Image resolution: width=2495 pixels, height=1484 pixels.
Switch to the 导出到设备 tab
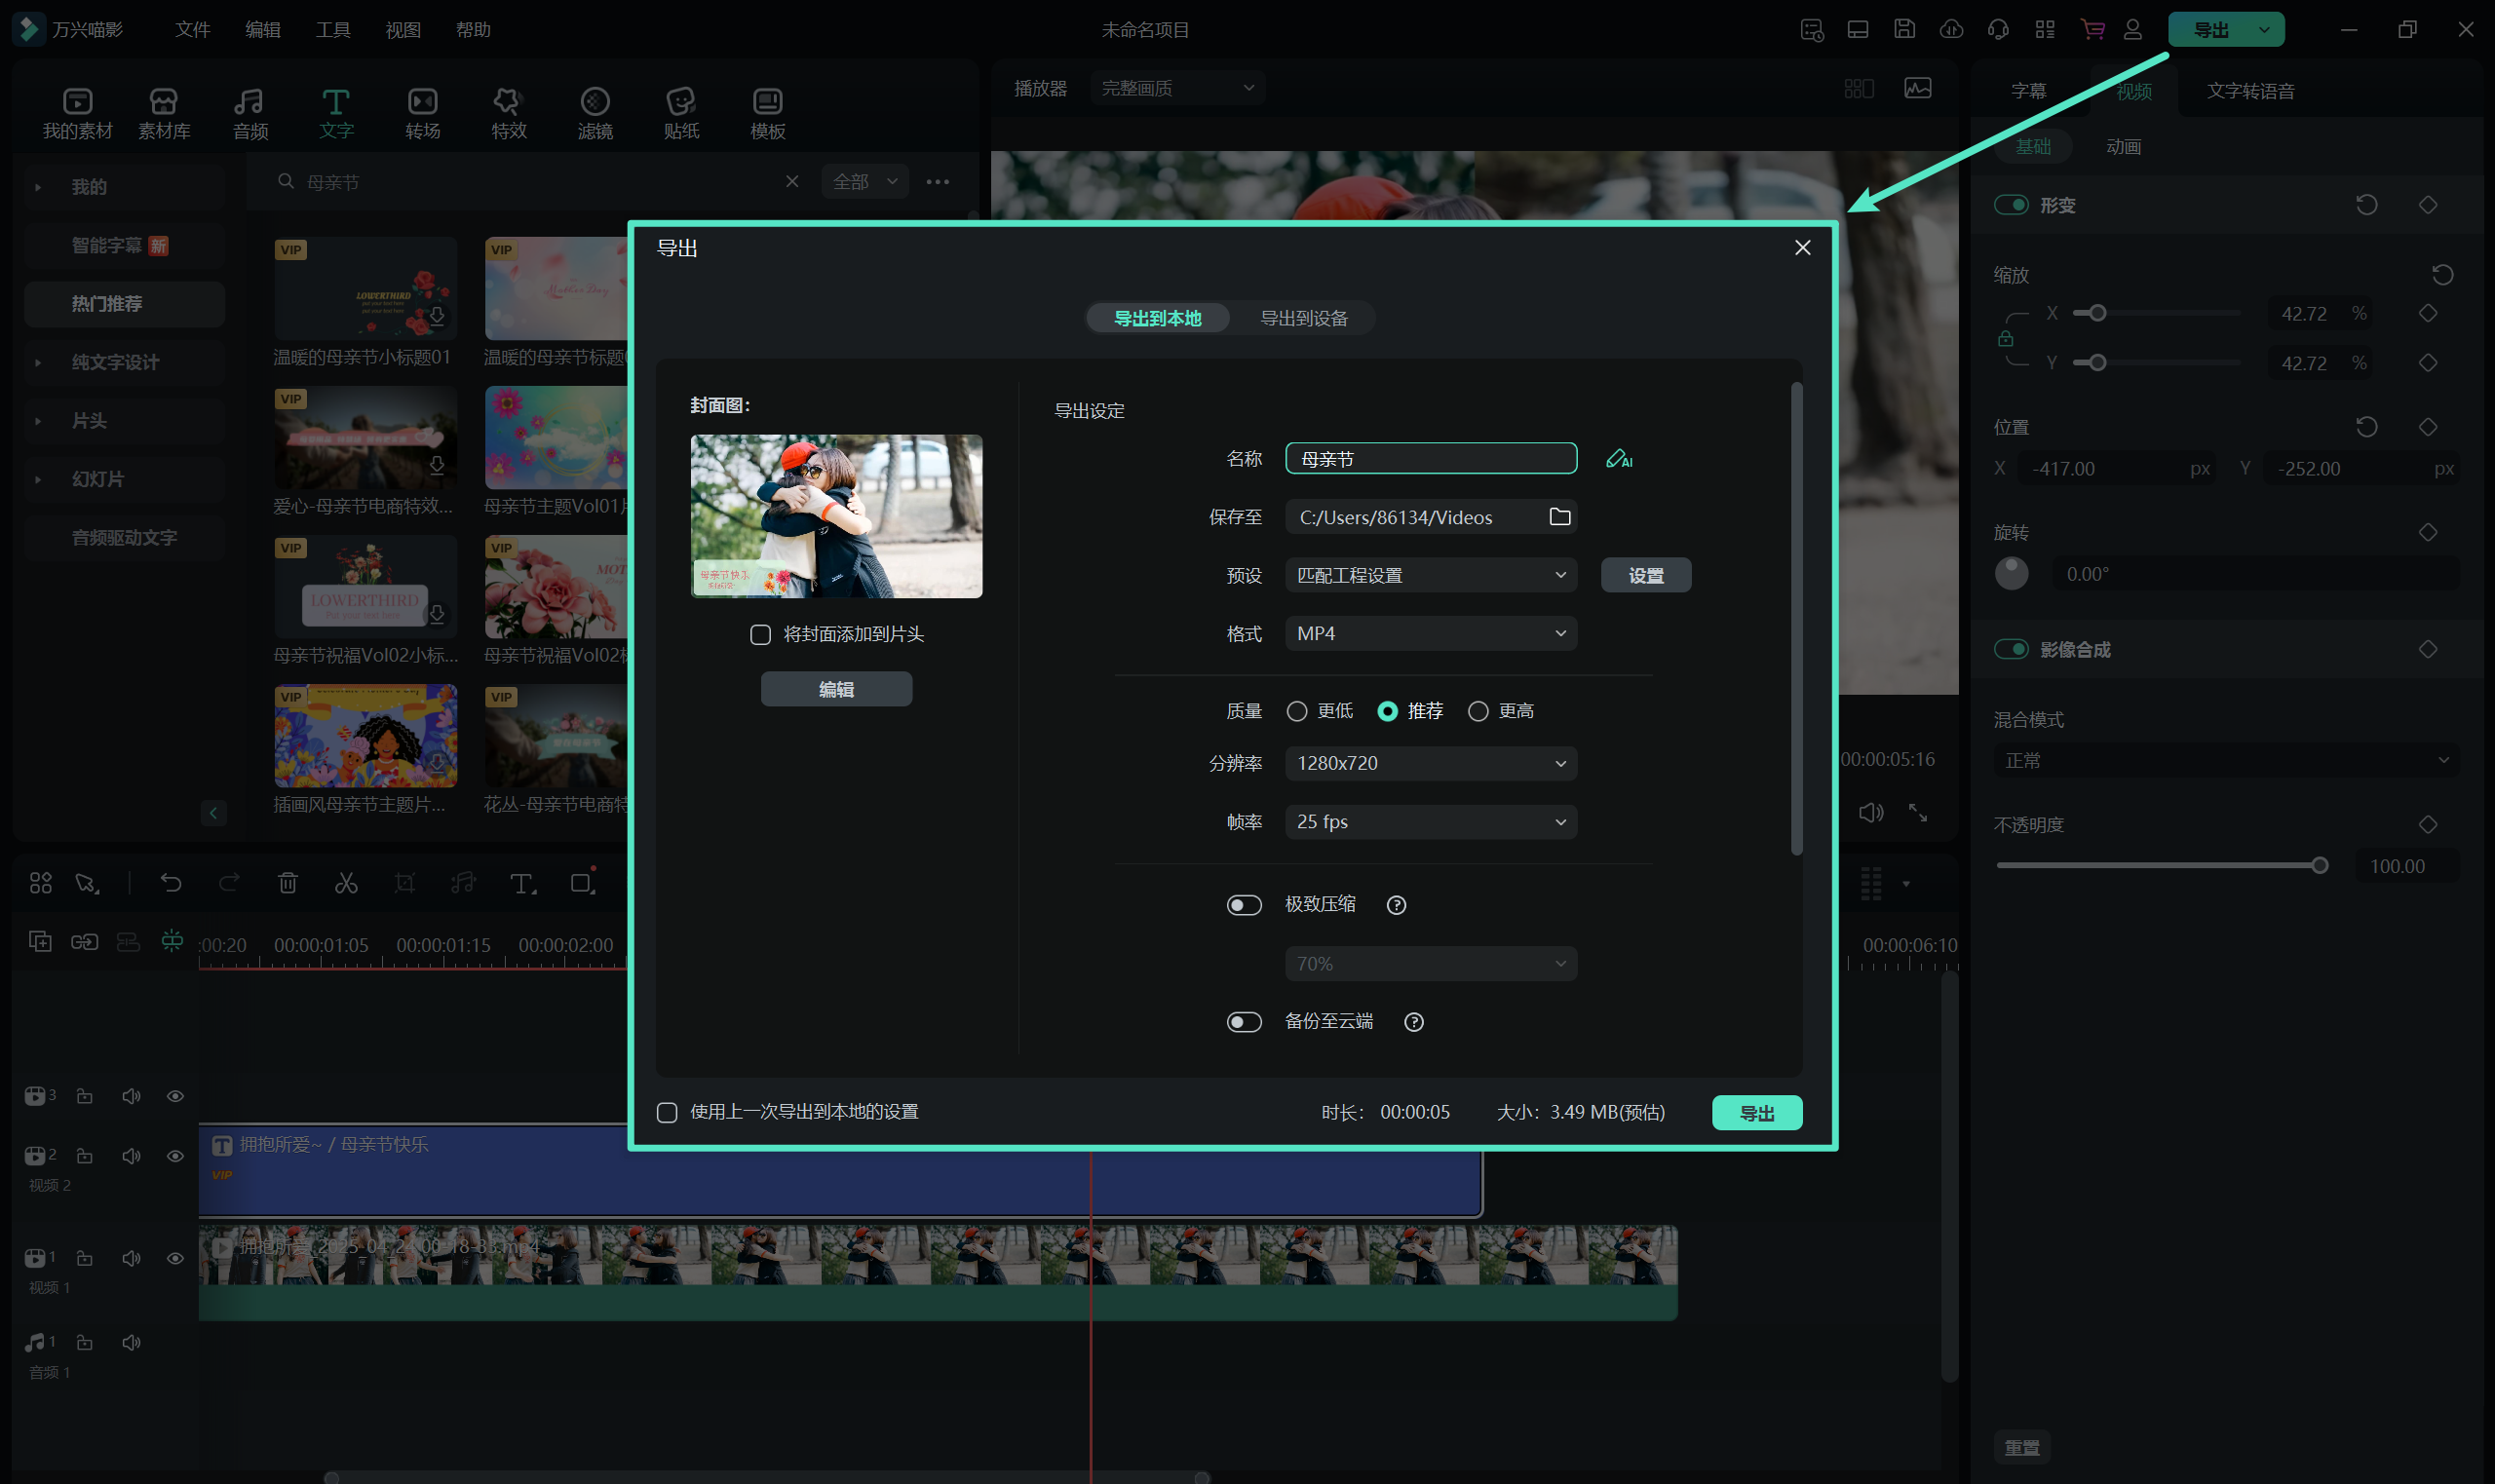[1303, 318]
